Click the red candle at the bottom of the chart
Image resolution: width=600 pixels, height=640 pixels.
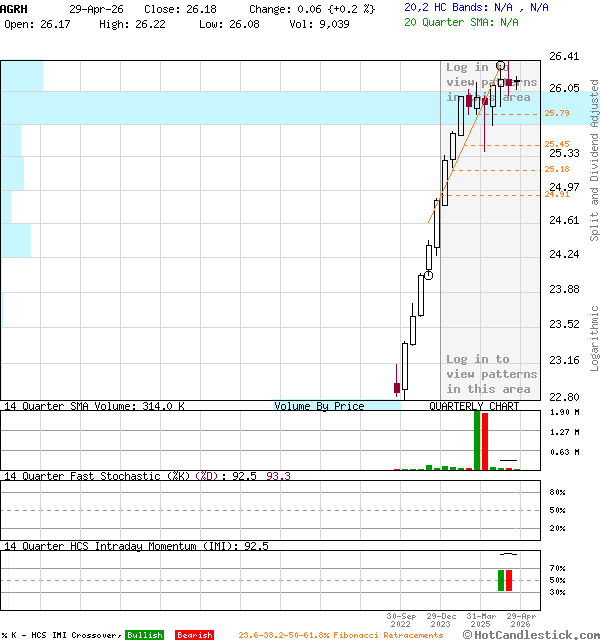click(397, 387)
